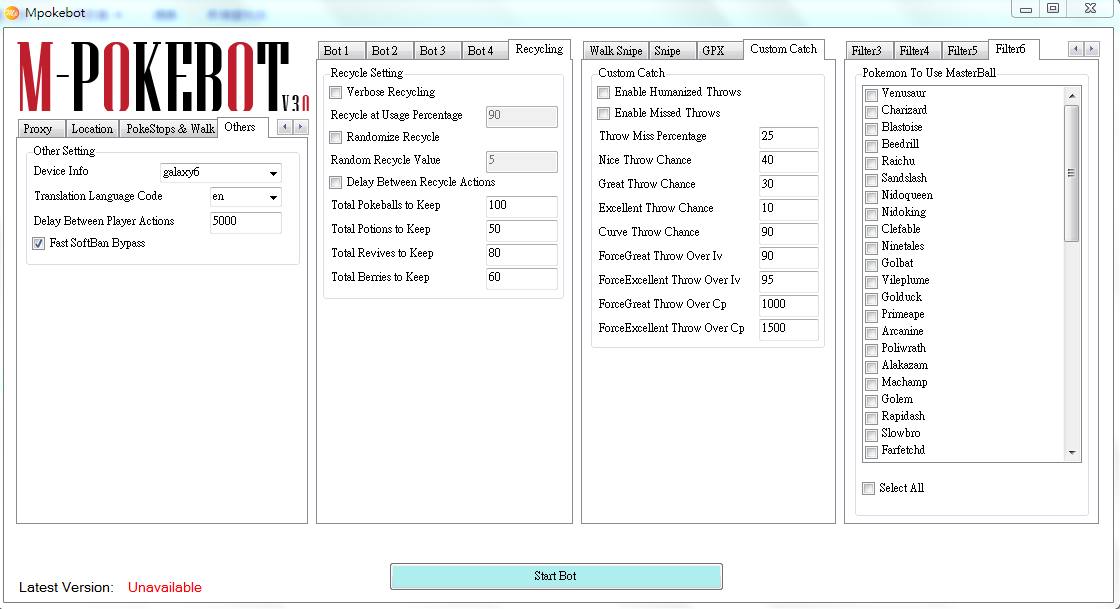Check Venusaur for MasterBall use
1120x609 pixels.
click(x=871, y=95)
